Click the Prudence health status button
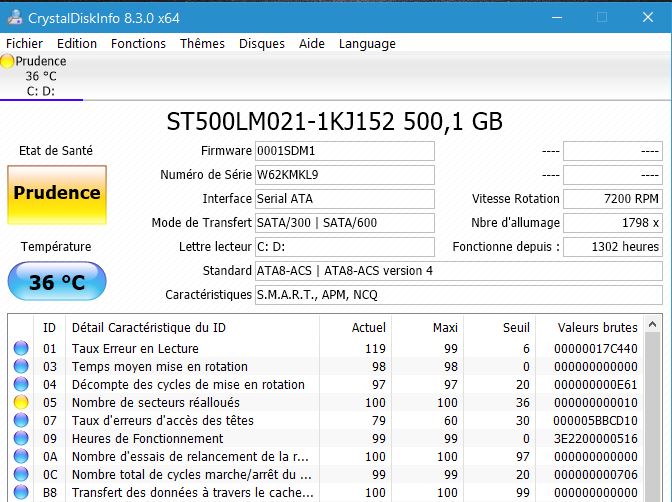 pyautogui.click(x=57, y=195)
